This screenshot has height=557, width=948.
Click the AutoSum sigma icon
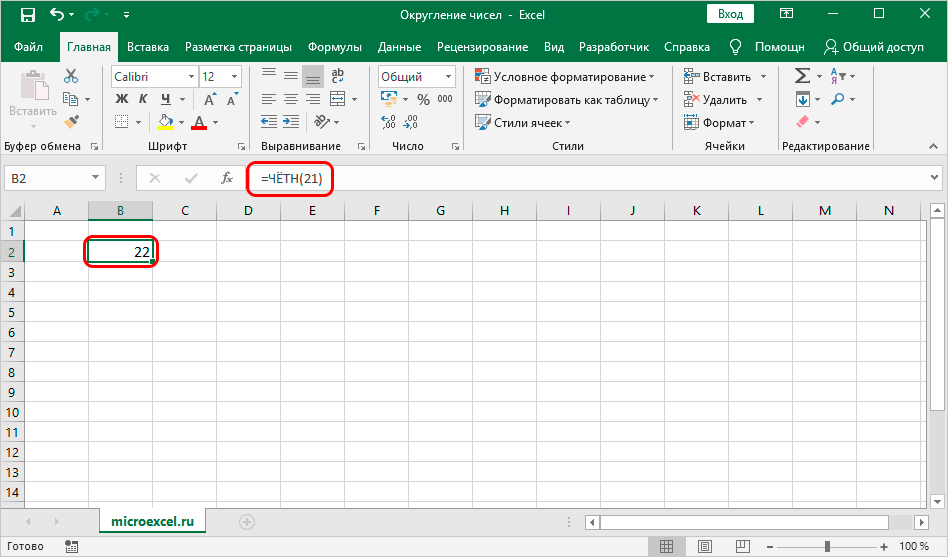(802, 77)
